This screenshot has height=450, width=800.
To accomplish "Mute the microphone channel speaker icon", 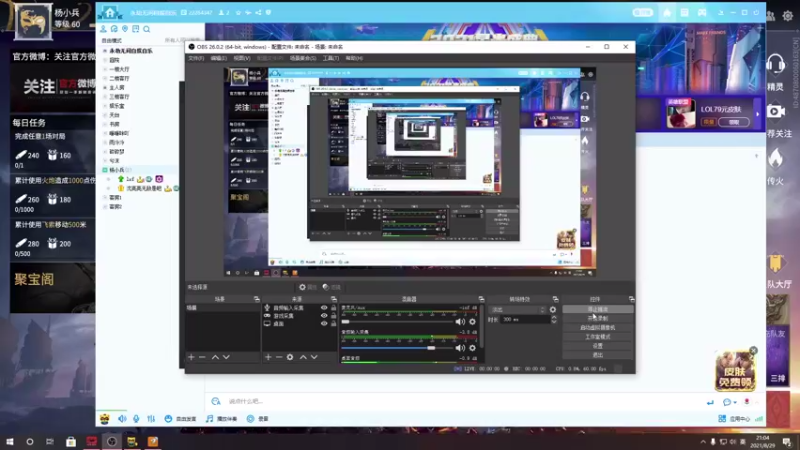I will [x=460, y=322].
